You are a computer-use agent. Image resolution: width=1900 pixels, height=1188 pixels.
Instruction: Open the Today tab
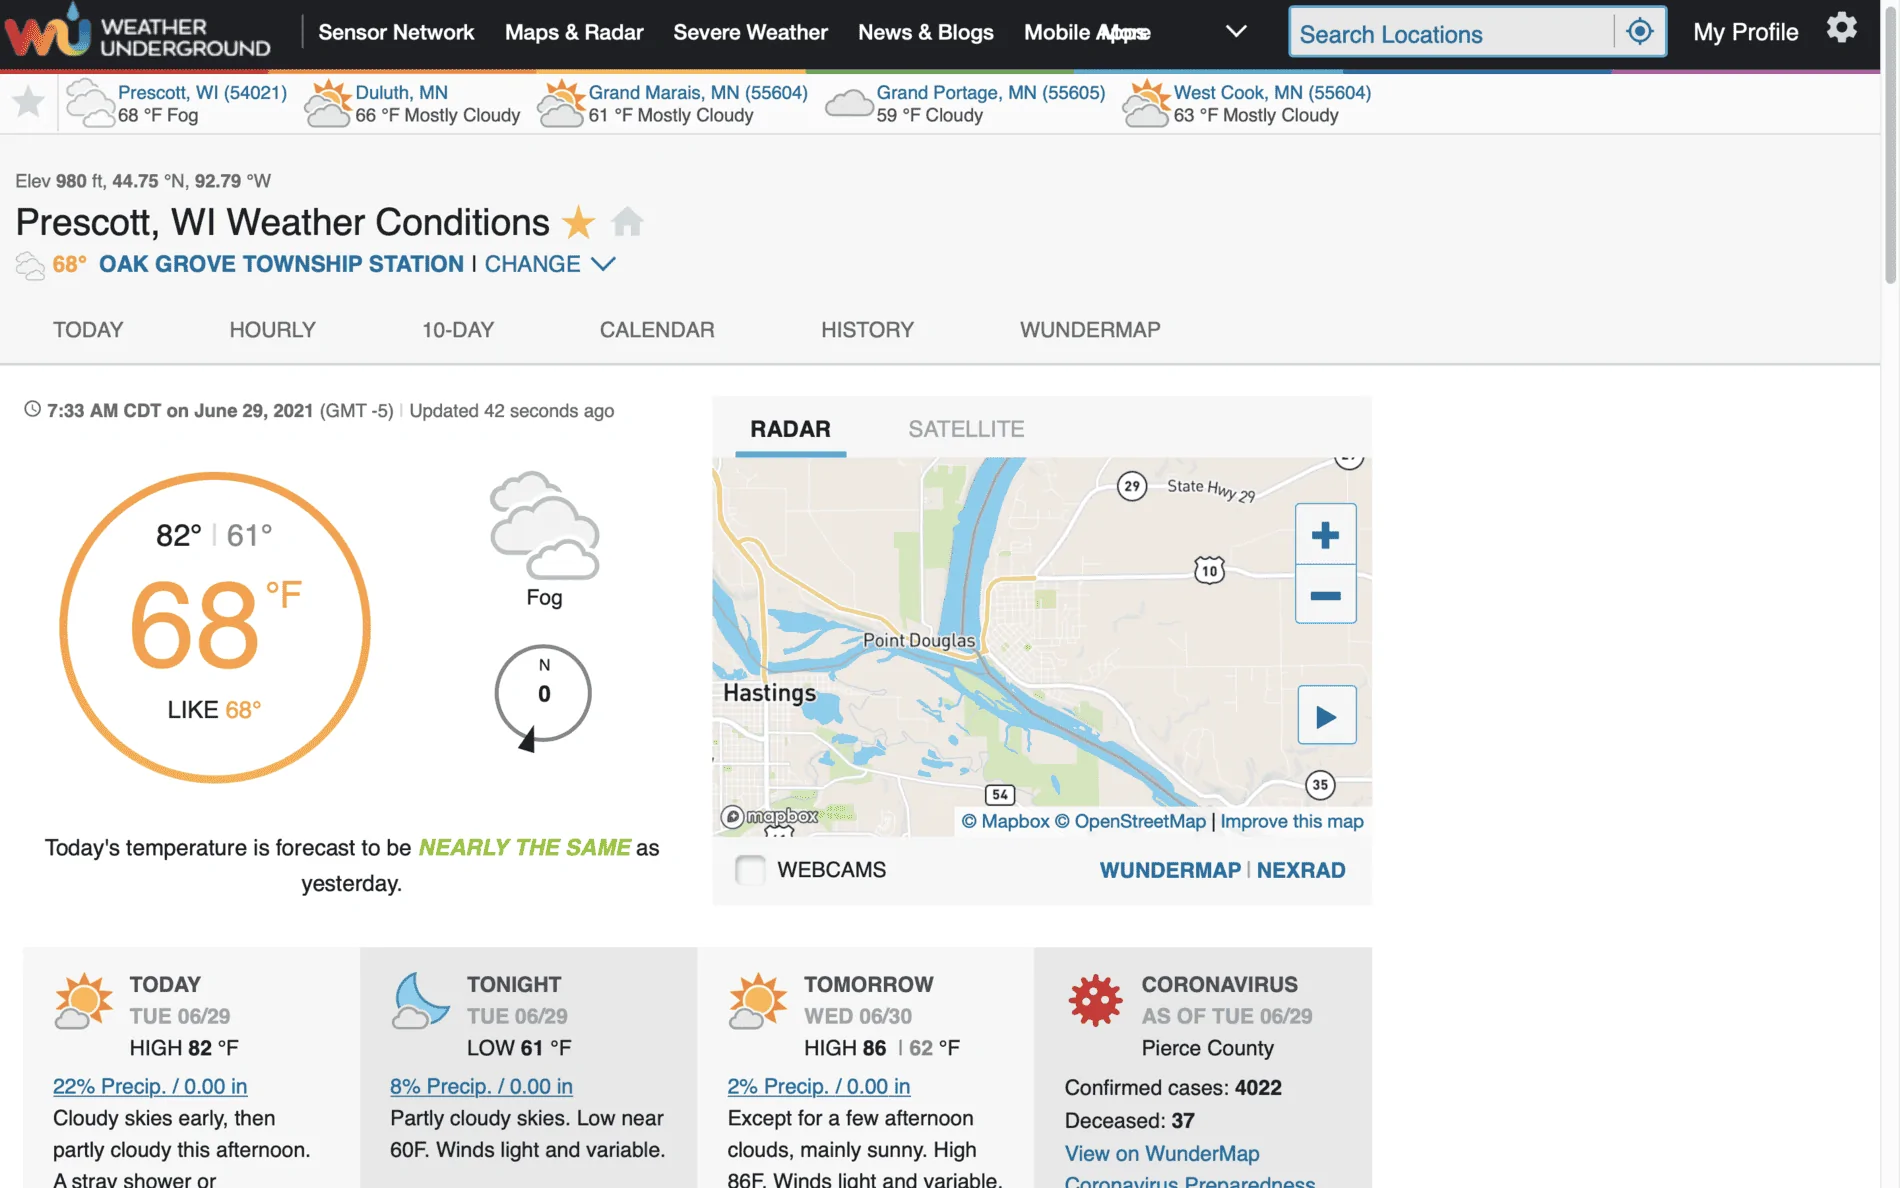coord(88,330)
